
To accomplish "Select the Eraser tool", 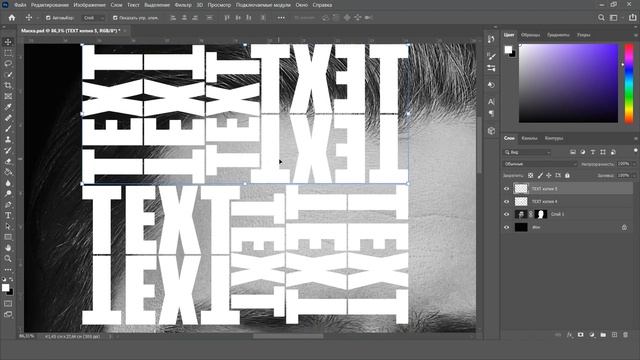I will tap(8, 161).
